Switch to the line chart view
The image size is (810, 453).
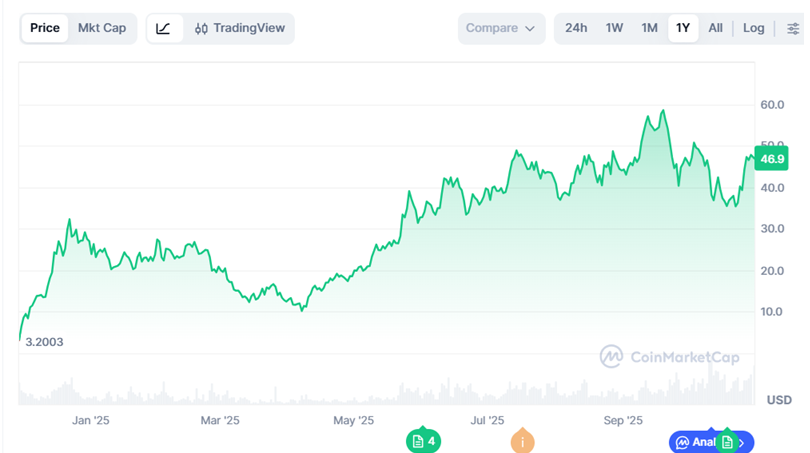coord(164,28)
